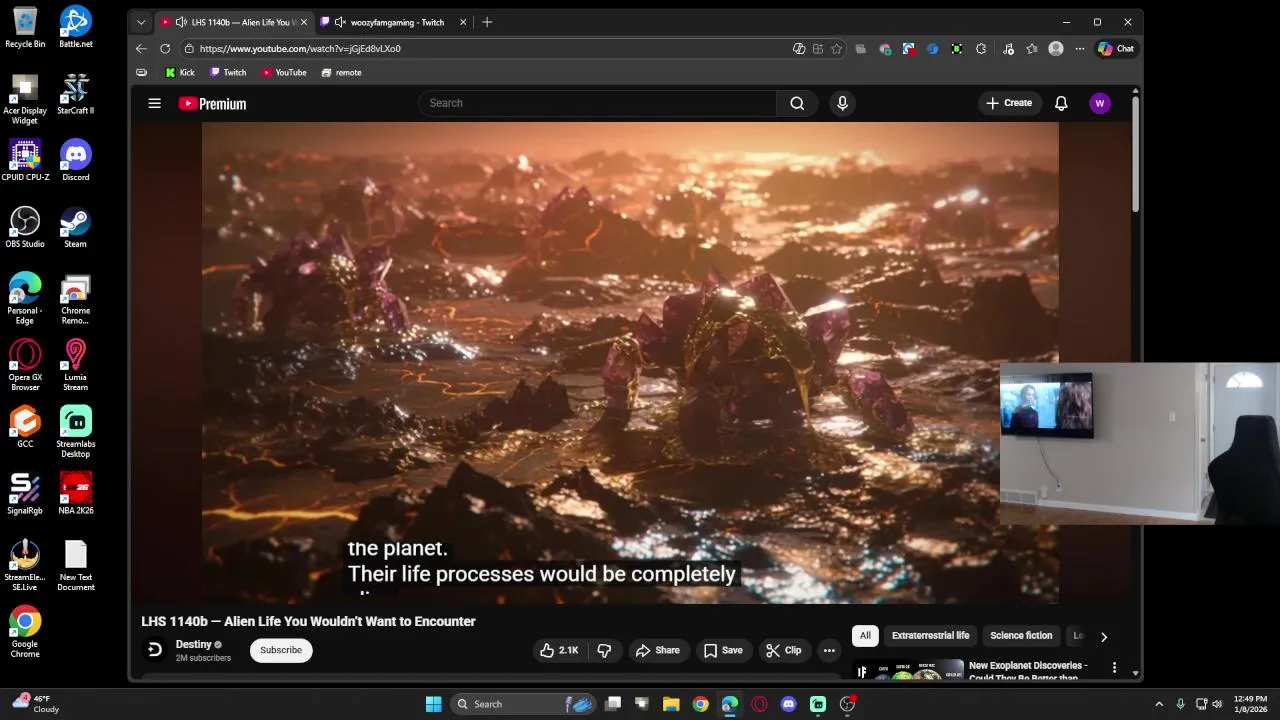Open the weather widget 46°F Cloudy

click(x=35, y=704)
